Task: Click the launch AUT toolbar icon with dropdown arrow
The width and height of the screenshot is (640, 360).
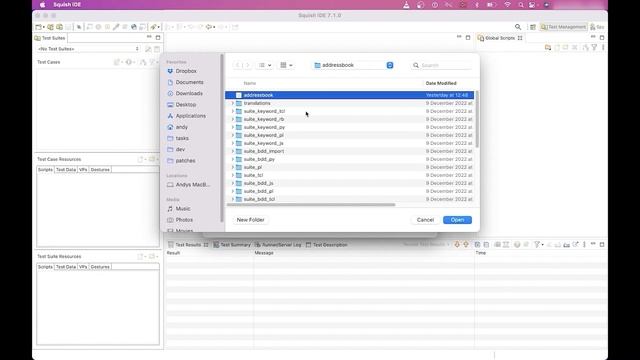Action: pos(155,27)
